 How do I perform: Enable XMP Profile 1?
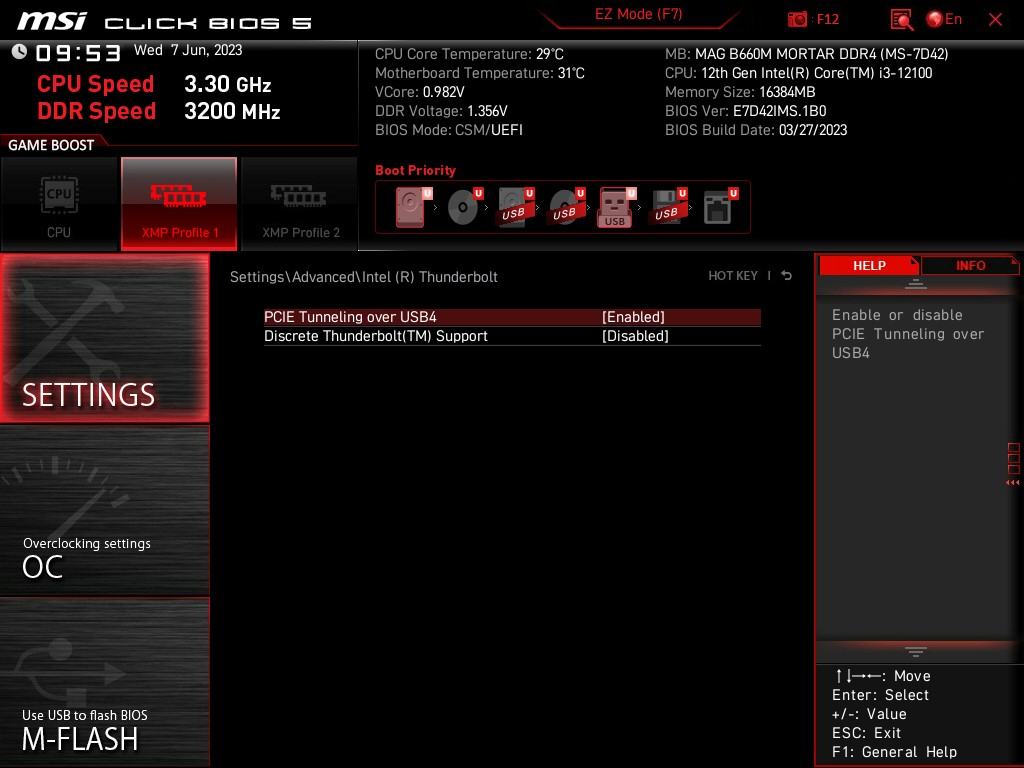(x=179, y=204)
